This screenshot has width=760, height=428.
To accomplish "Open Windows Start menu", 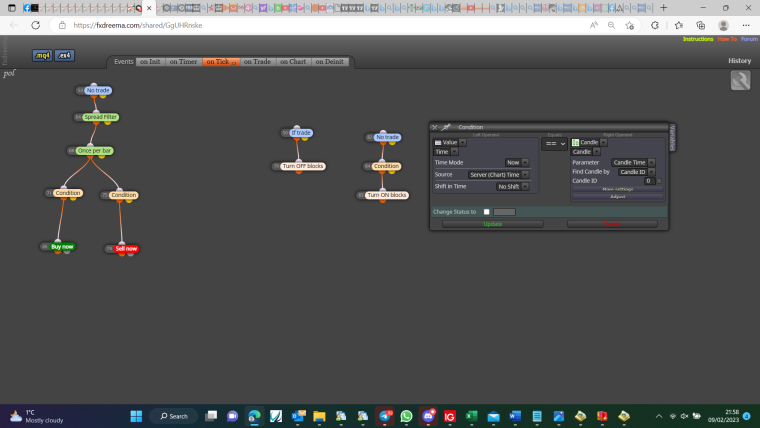I will click(x=136, y=416).
